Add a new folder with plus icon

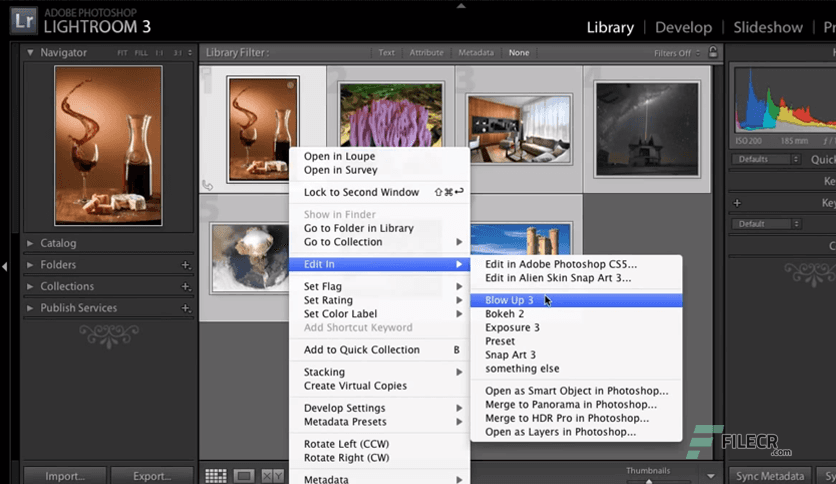point(186,265)
